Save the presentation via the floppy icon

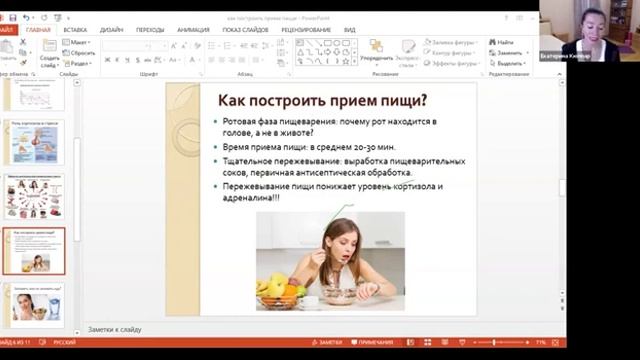pyautogui.click(x=13, y=18)
